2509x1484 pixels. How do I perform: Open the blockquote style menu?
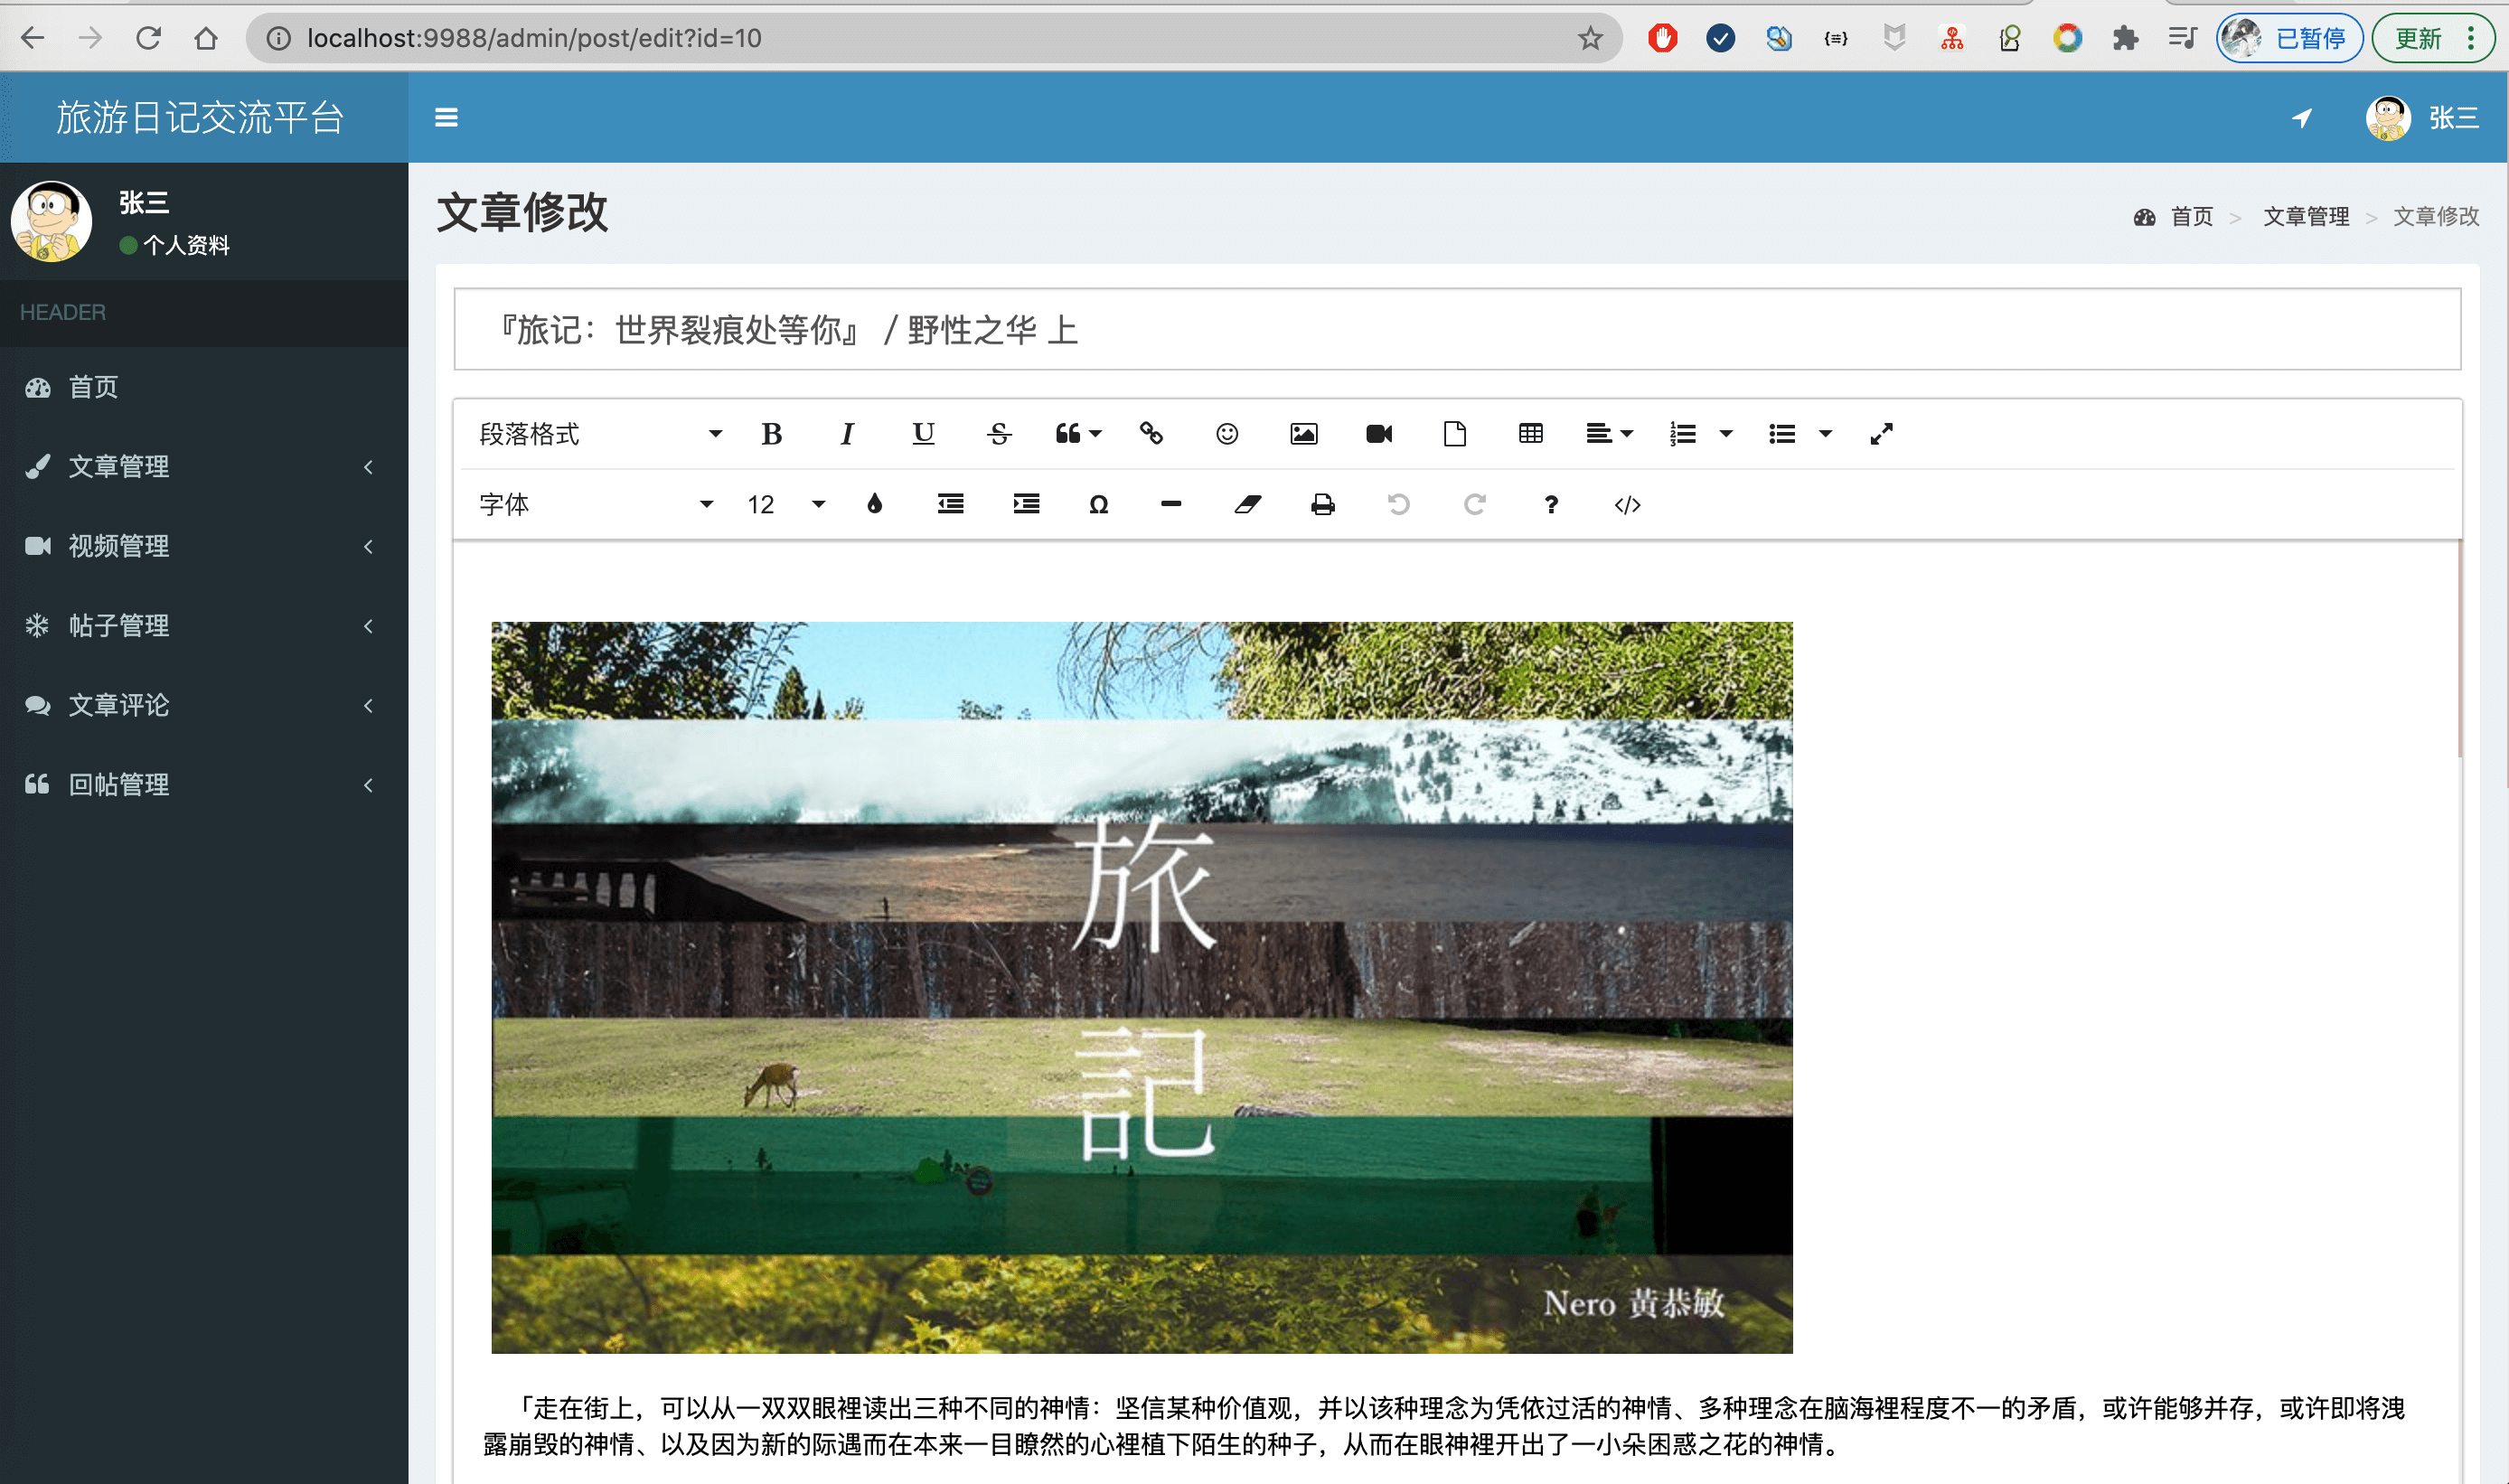1078,434
